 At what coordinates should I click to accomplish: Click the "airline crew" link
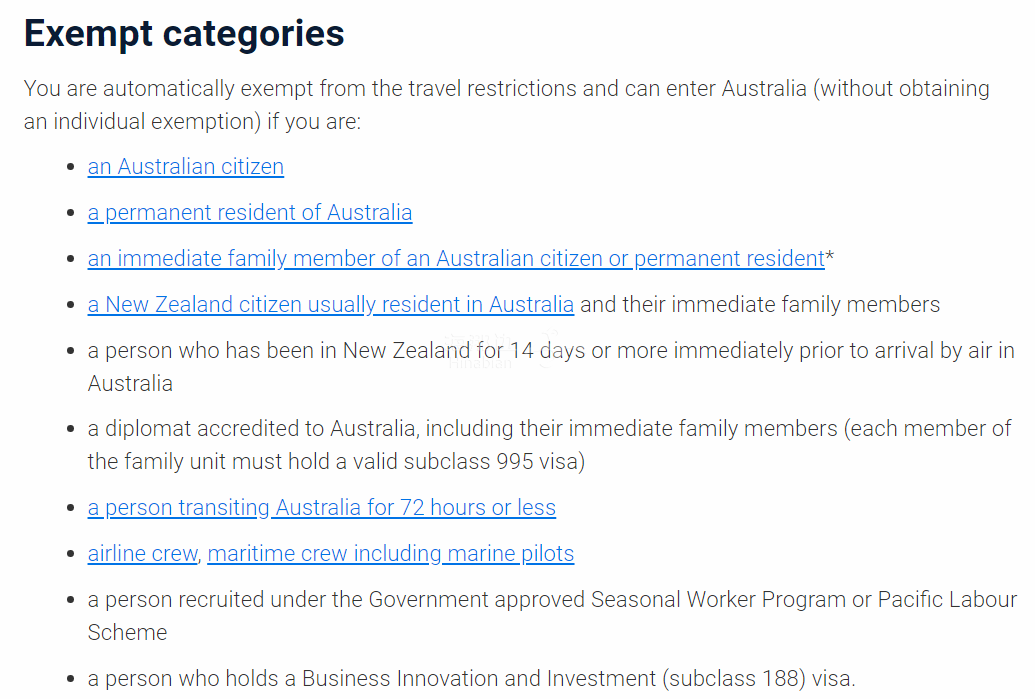(142, 554)
